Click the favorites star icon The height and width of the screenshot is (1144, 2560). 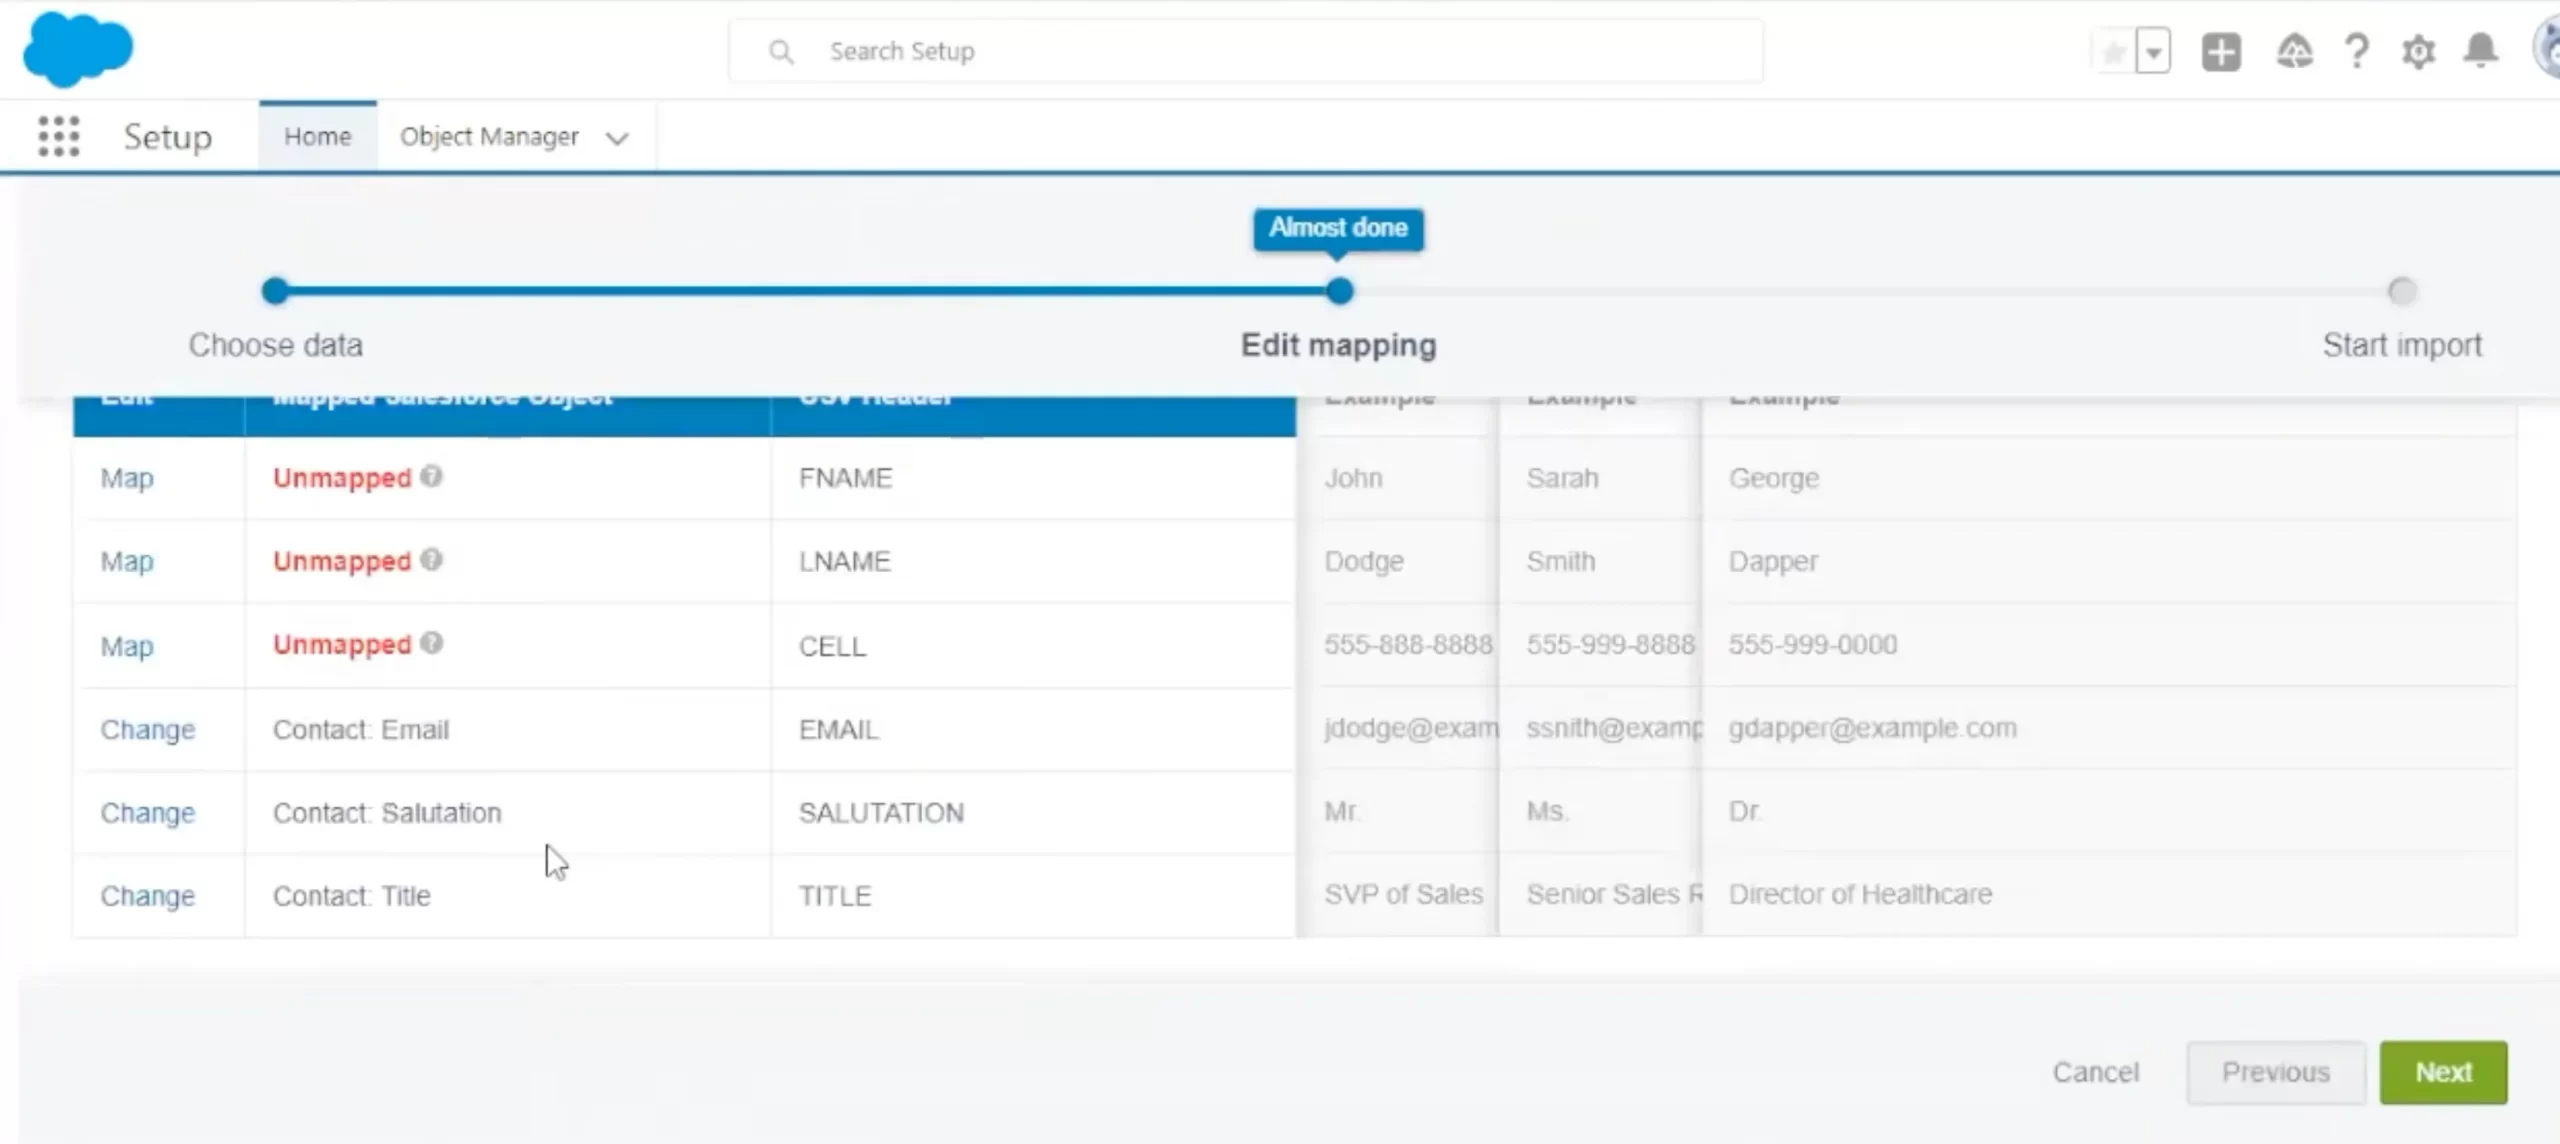tap(2113, 52)
